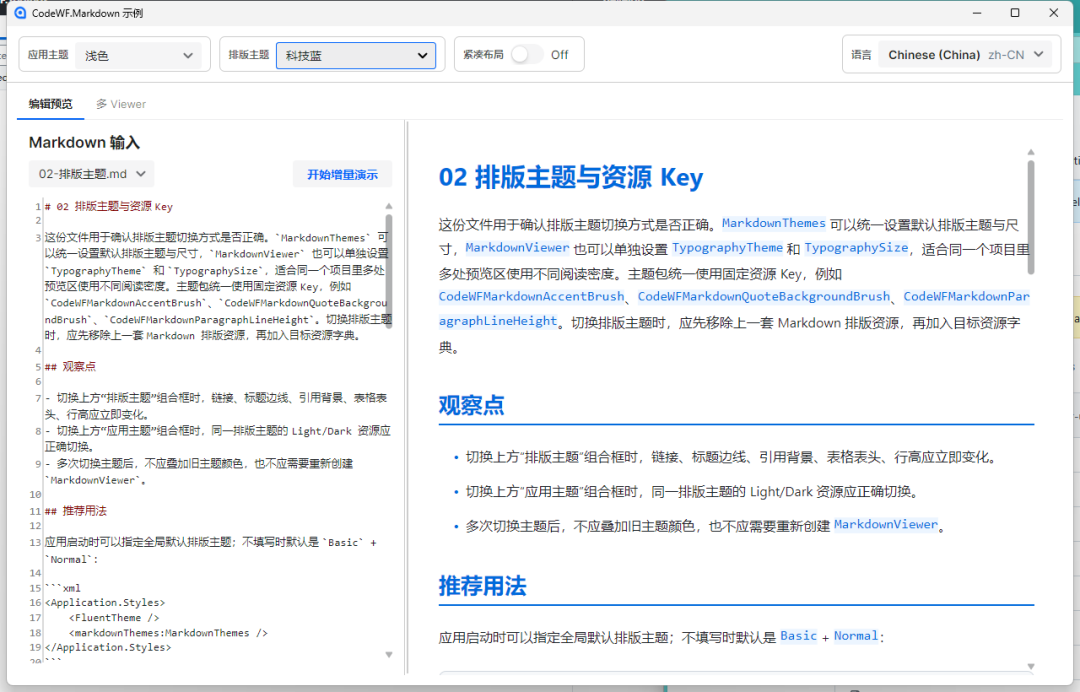Click editor line '## 观察点'
Viewport: 1080px width, 692px height.
[70, 367]
